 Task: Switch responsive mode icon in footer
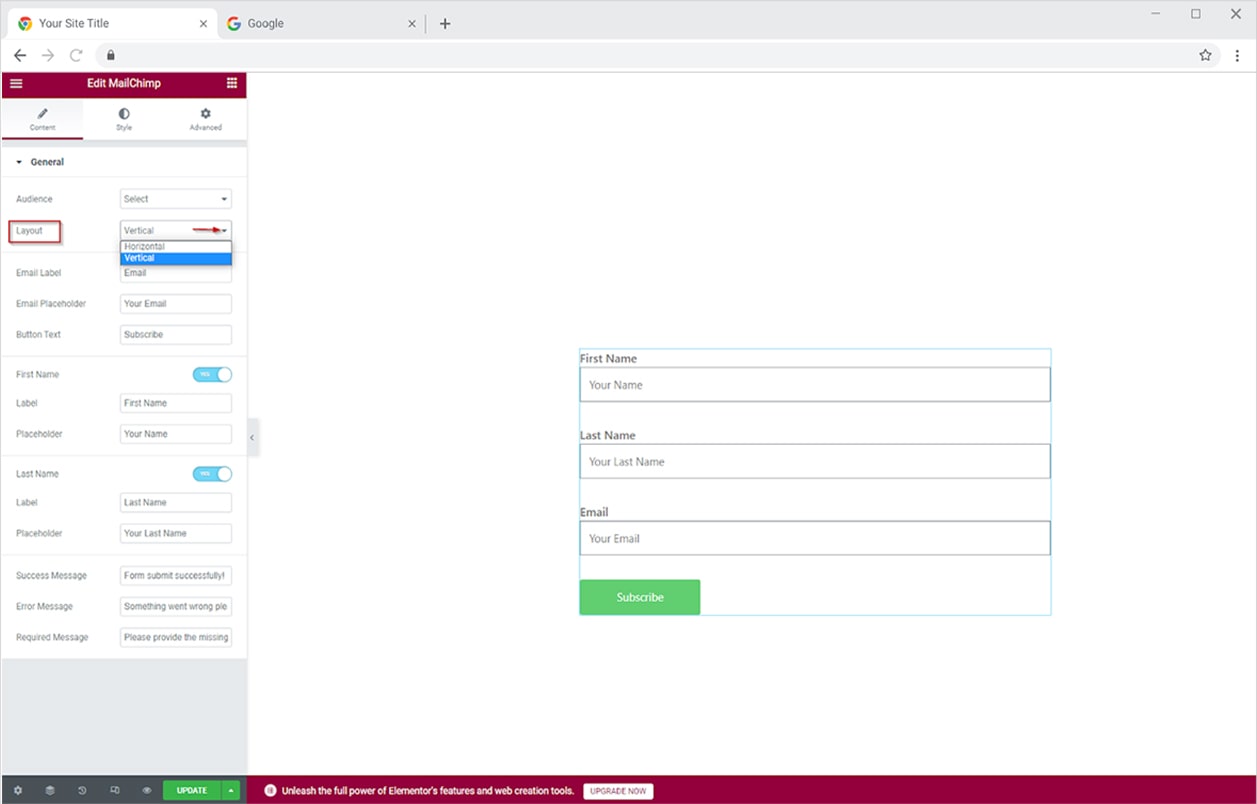coord(114,791)
